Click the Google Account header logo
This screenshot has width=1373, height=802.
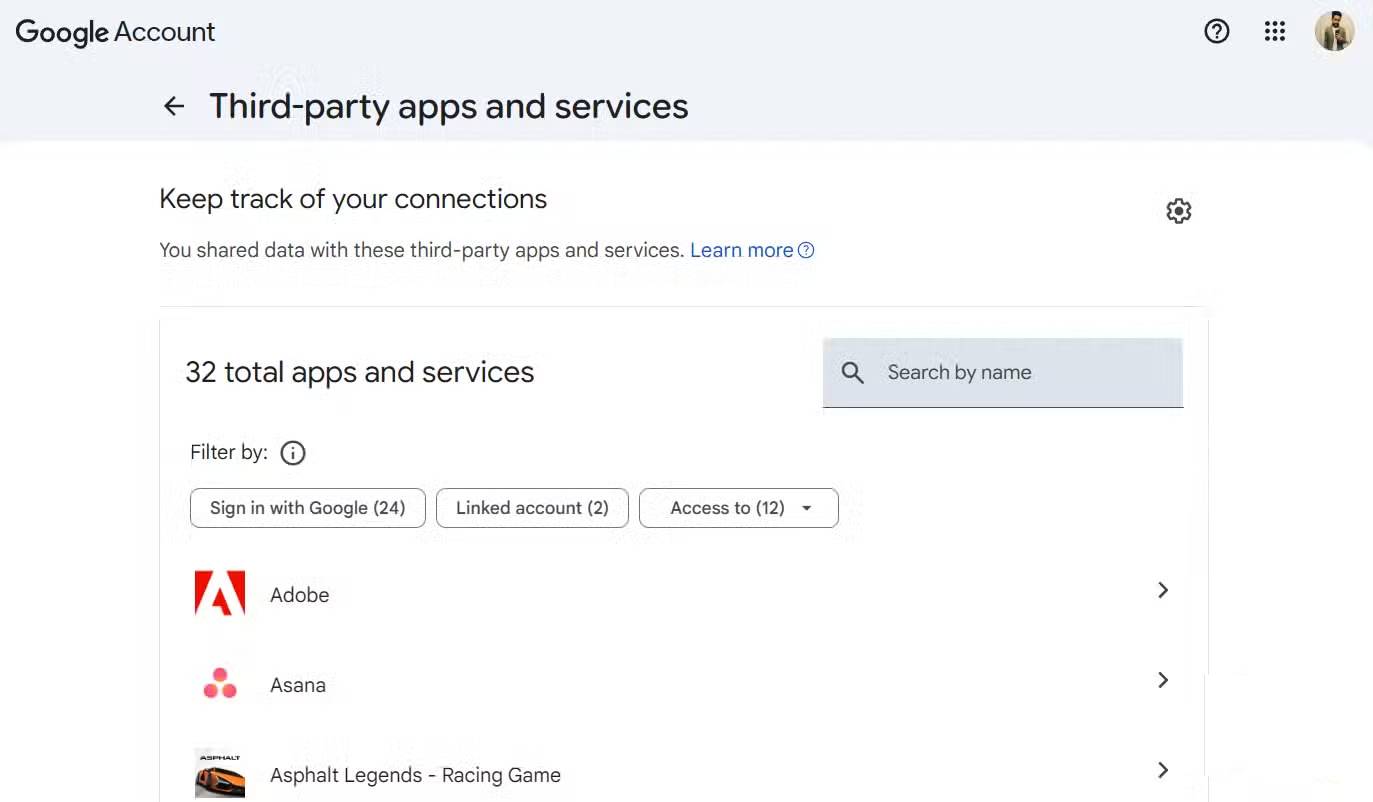[x=115, y=32]
